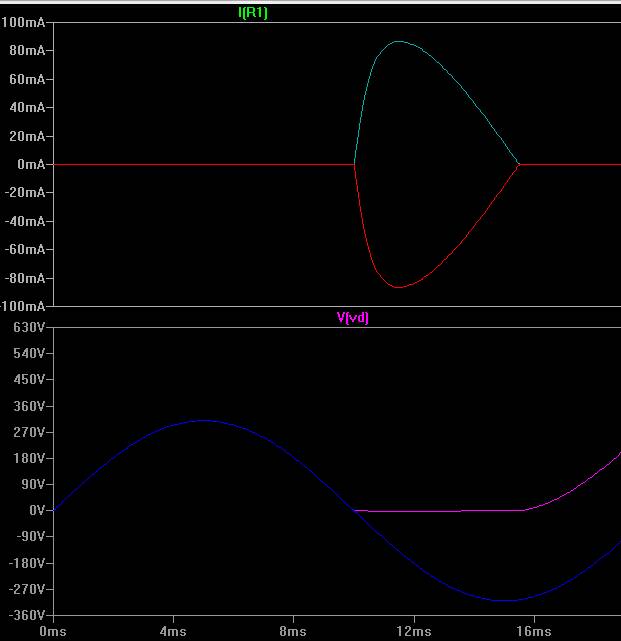Click the 270V voltage axis label

click(x=29, y=432)
